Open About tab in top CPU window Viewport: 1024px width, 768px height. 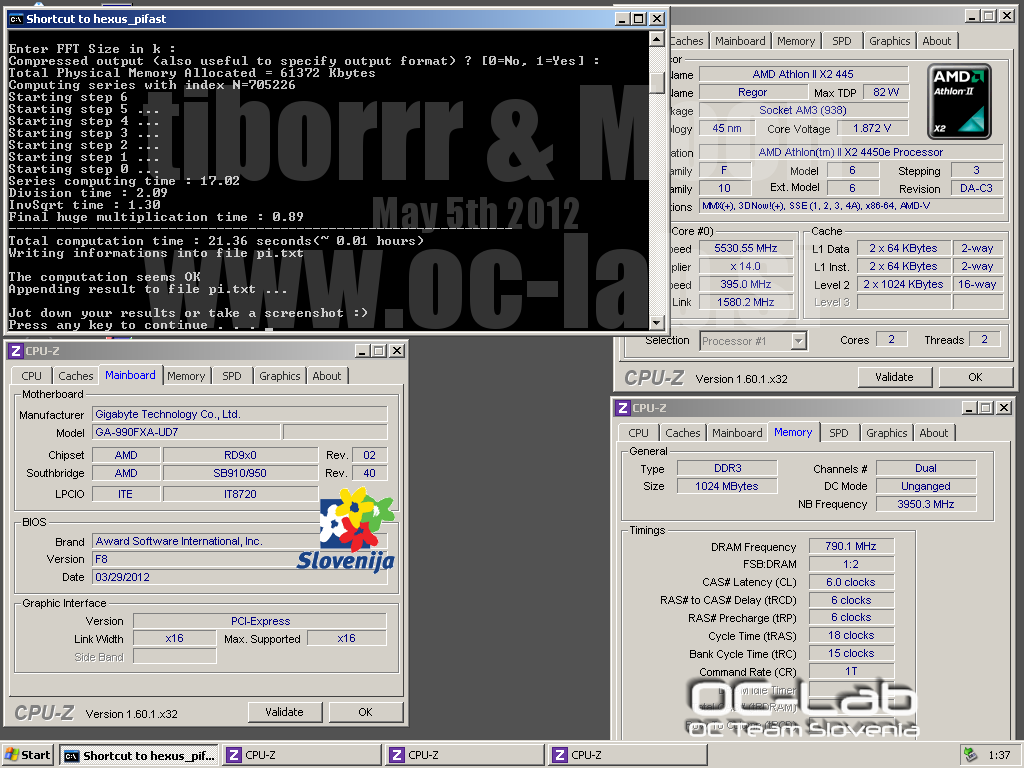(x=936, y=41)
